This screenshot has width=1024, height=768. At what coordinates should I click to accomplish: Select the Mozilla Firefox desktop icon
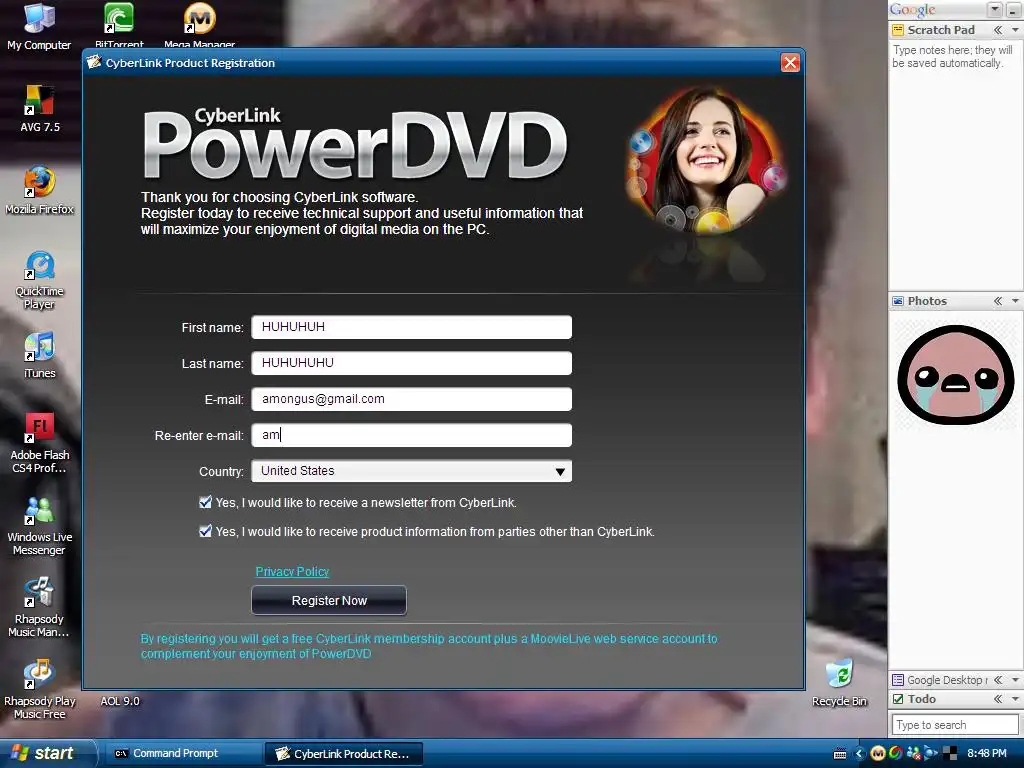(40, 190)
